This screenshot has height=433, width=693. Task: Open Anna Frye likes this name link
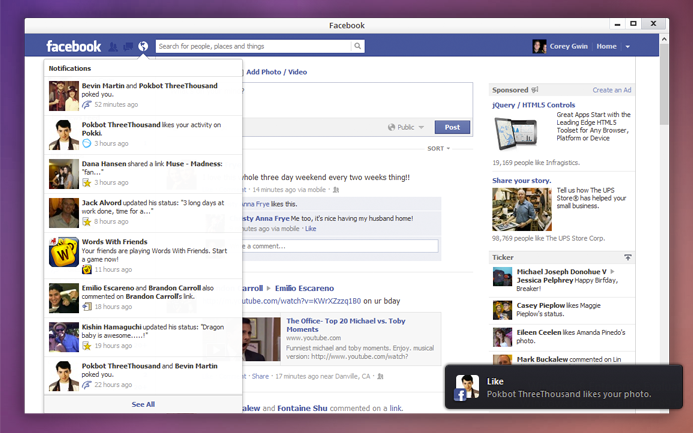255,204
